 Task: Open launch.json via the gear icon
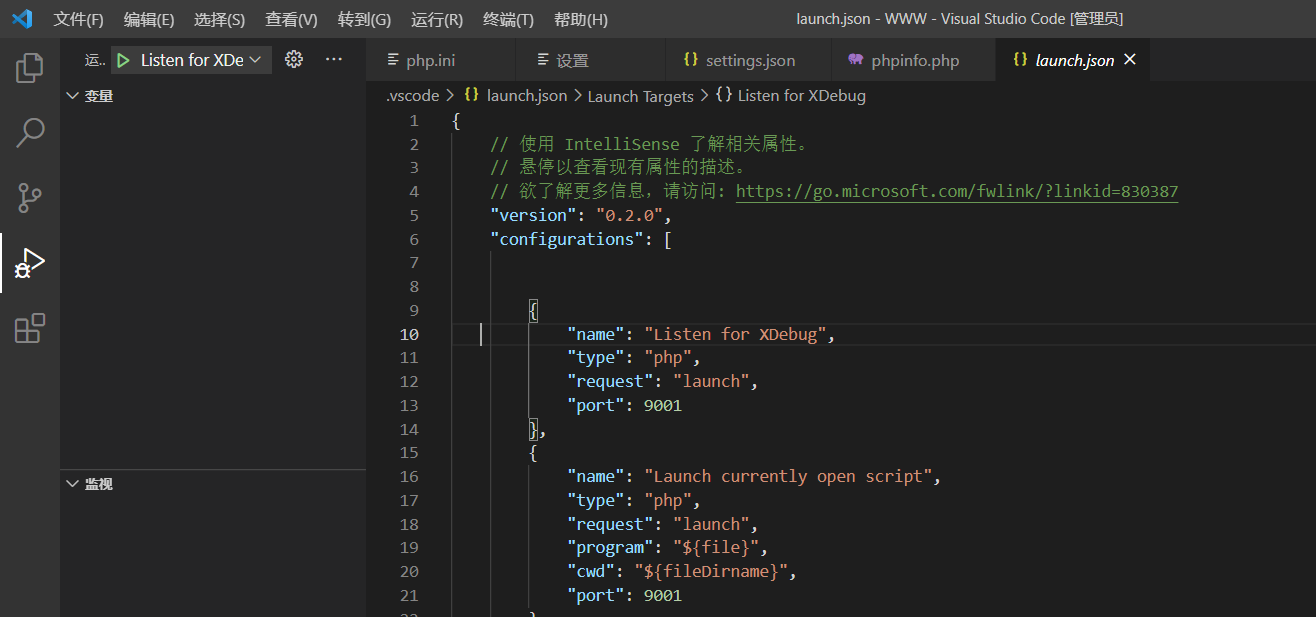tap(293, 60)
